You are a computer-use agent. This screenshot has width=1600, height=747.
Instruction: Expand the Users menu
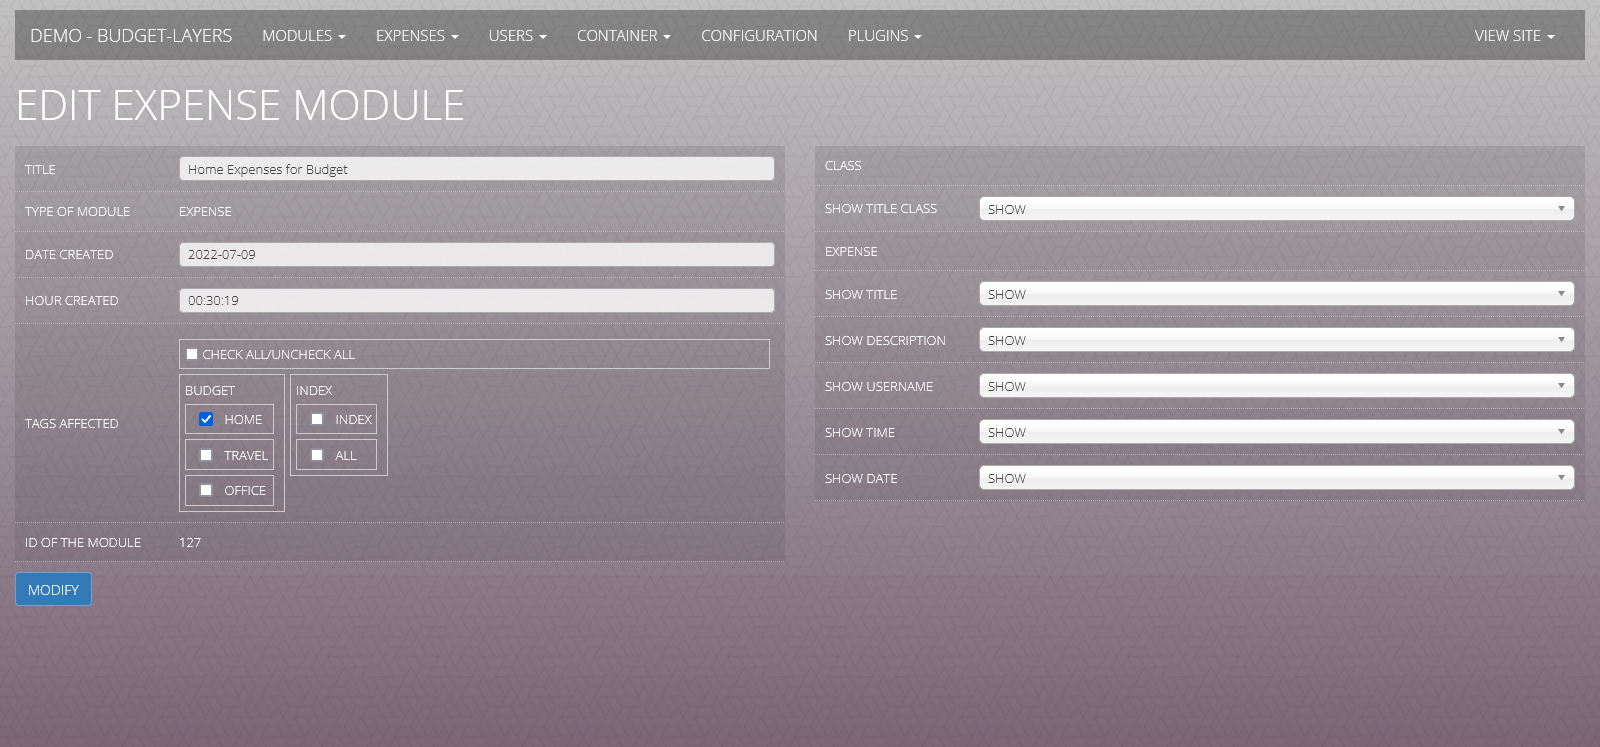pyautogui.click(x=517, y=36)
